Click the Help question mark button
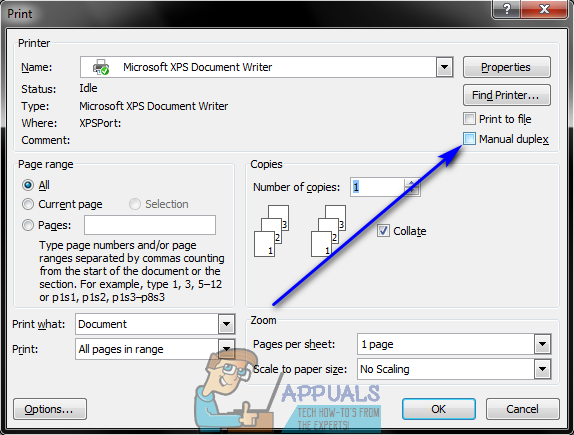The height and width of the screenshot is (435, 574). 507,9
